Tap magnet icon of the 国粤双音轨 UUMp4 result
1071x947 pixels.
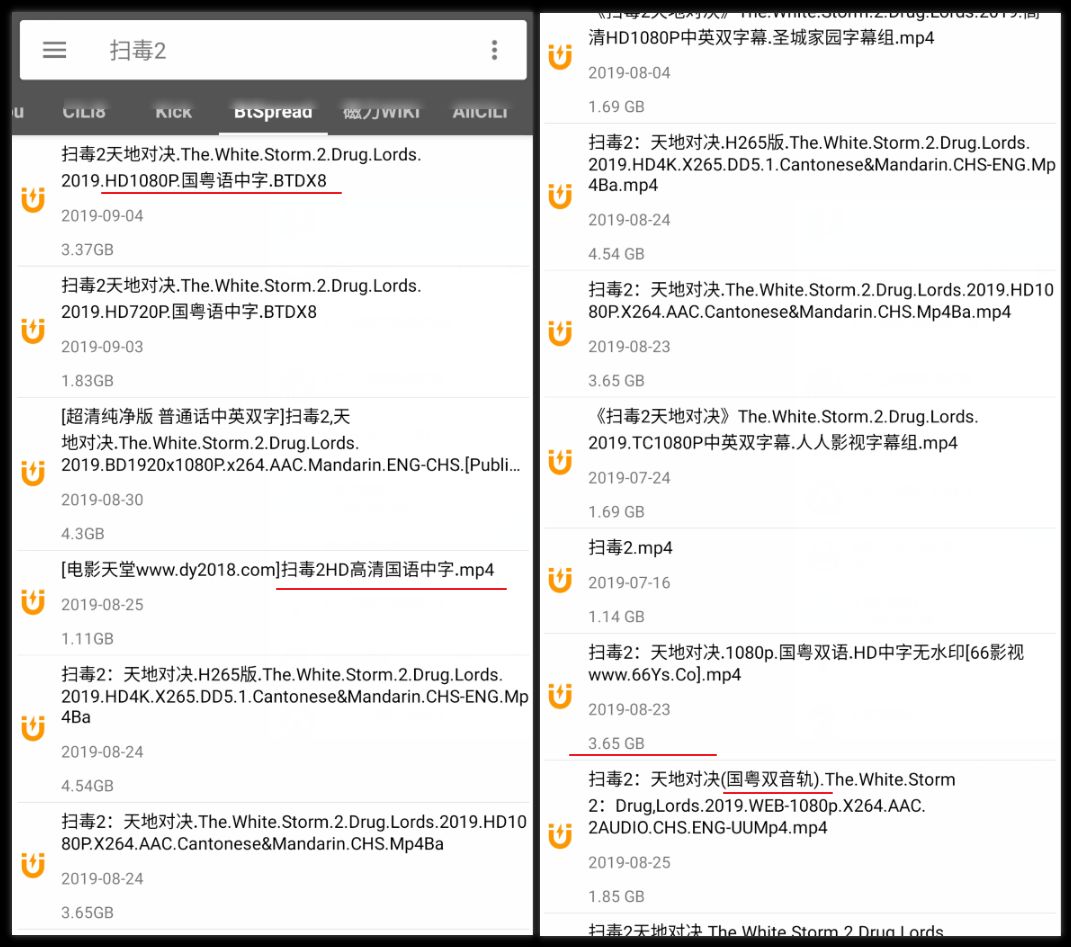pos(560,836)
